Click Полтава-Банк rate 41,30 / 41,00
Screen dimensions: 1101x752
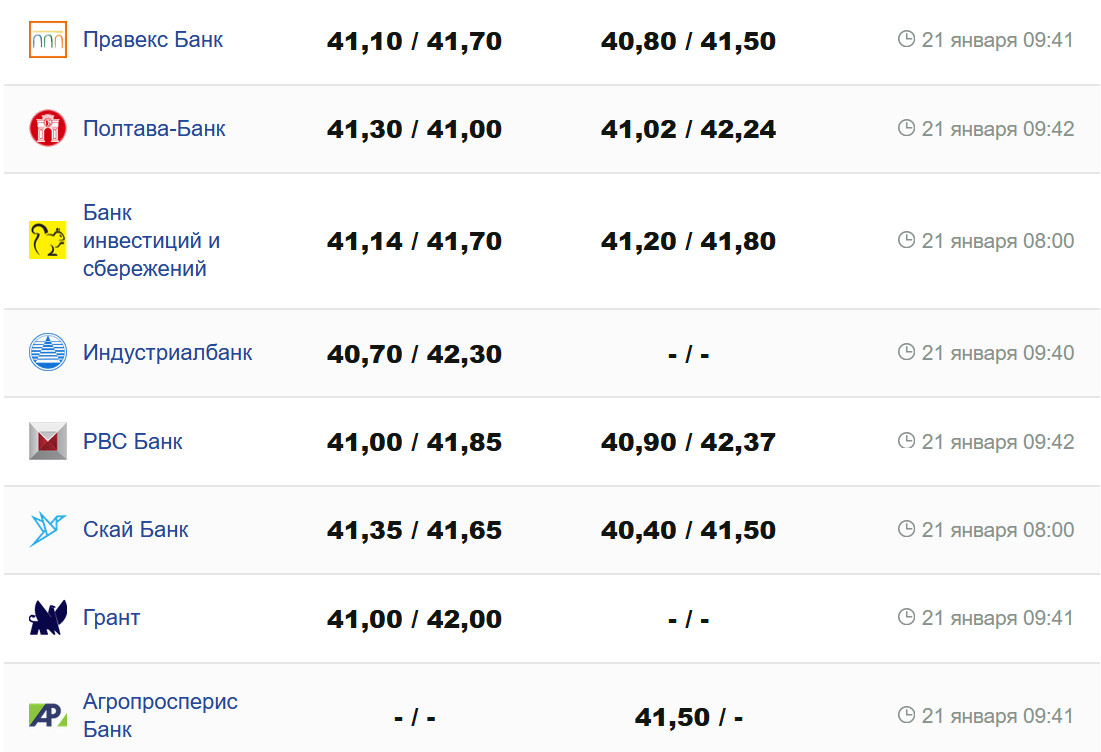(414, 130)
